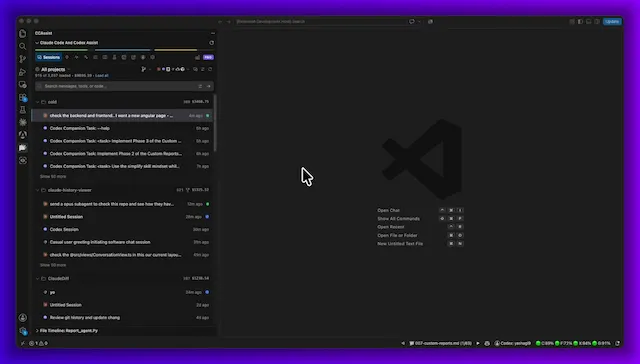The image size is (640, 364).
Task: Open the Accounts icon in activity bar
Action: coord(22,317)
